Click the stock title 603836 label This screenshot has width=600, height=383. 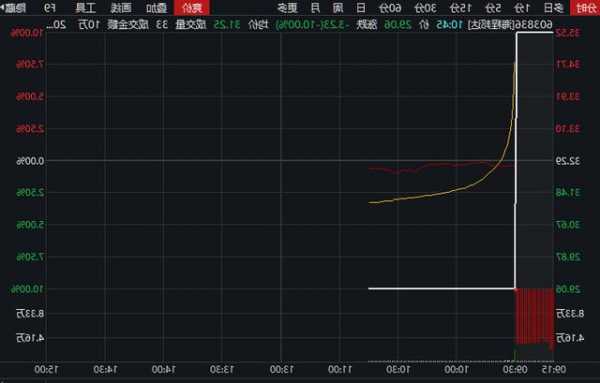[x=510, y=25]
